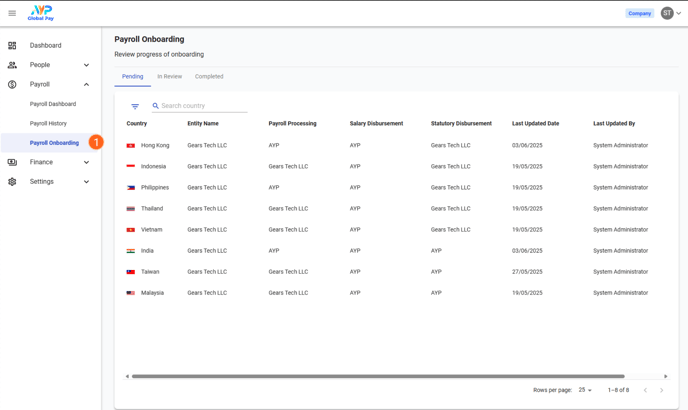This screenshot has width=688, height=410.
Task: Collapse the Payroll menu chevron
Action: [x=86, y=84]
